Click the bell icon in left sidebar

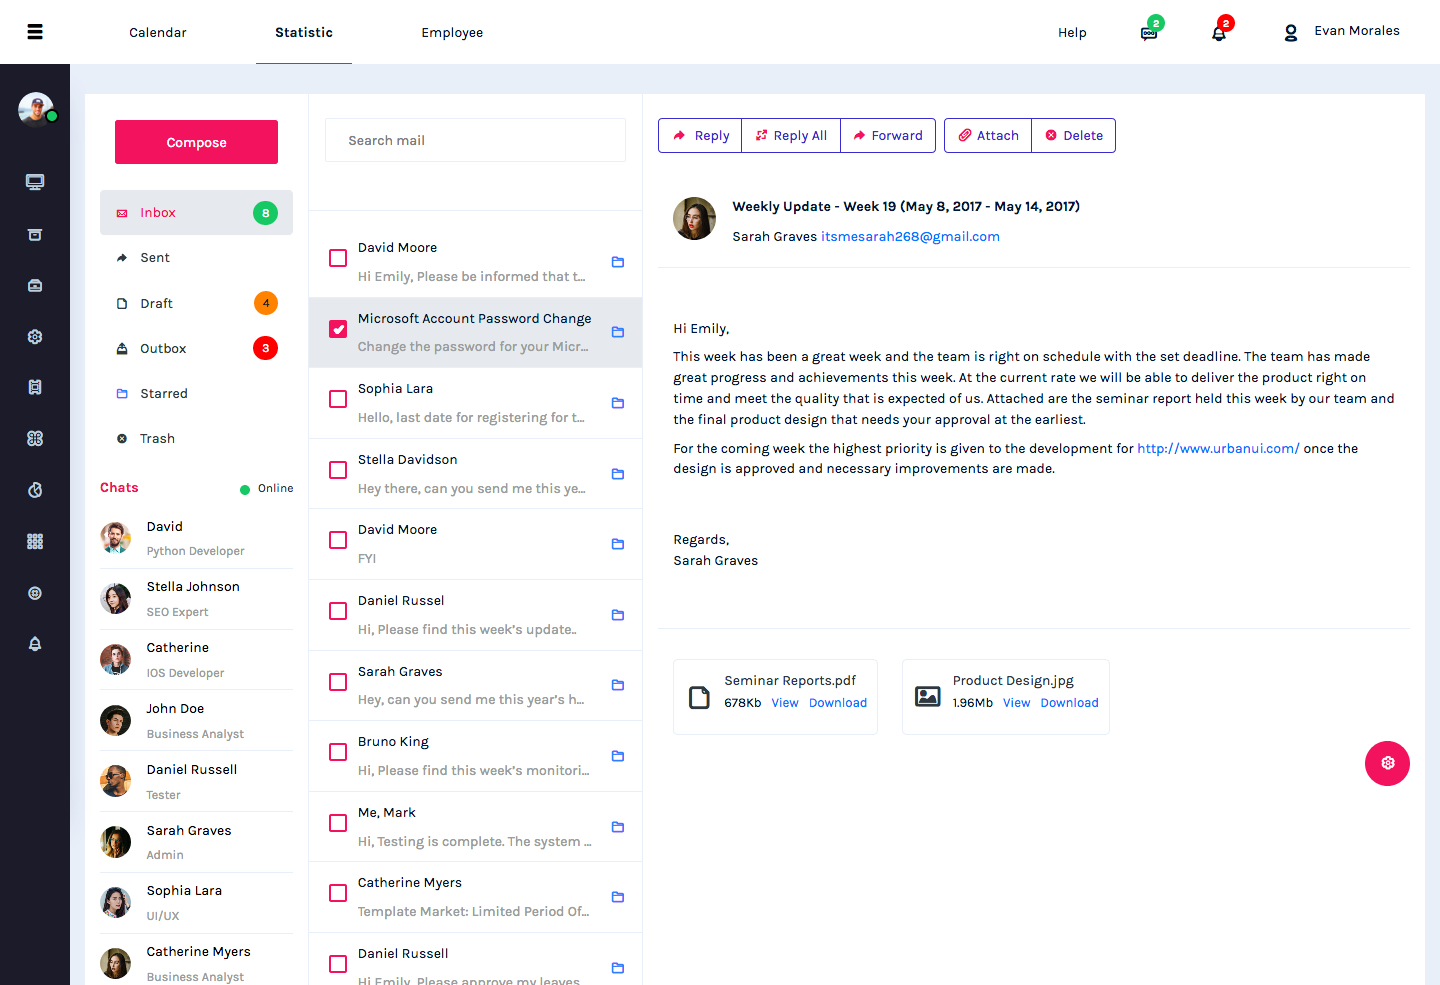tap(35, 644)
